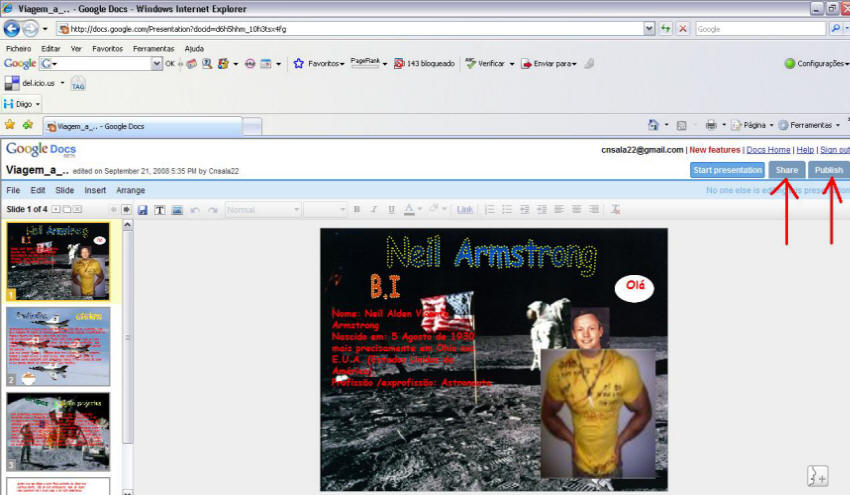Stop loading the page with the red X

tap(683, 29)
